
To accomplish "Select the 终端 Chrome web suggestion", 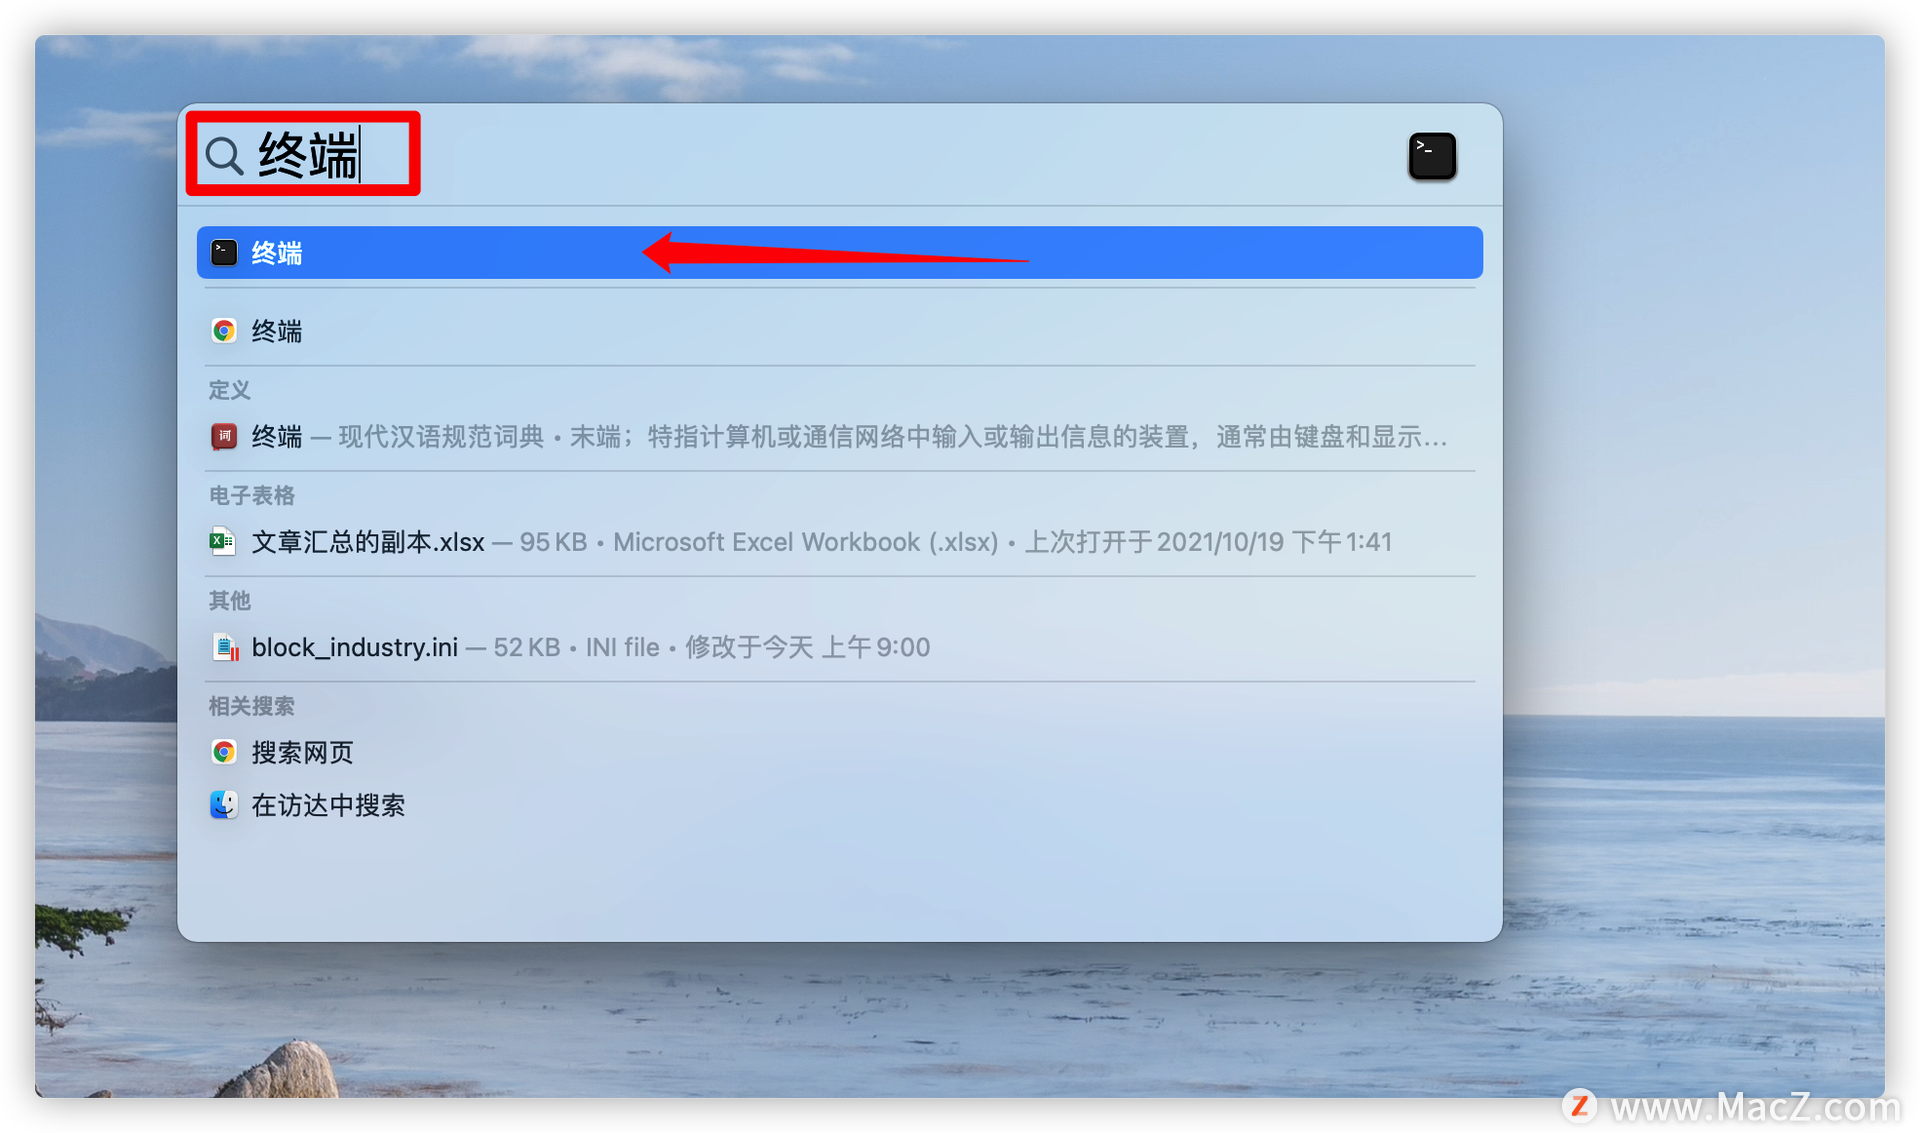I will (x=839, y=331).
